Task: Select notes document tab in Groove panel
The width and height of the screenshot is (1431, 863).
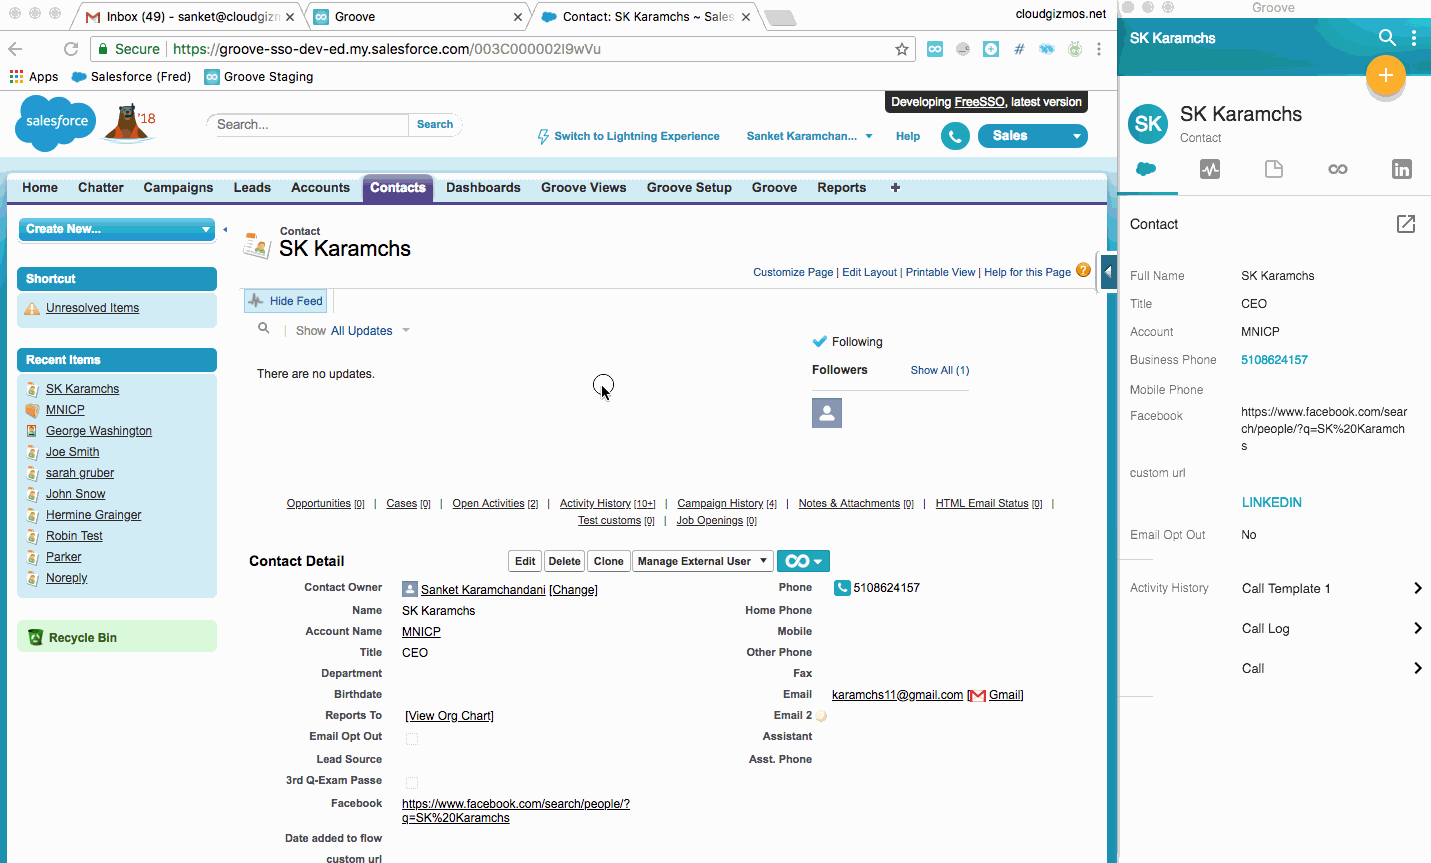Action: [1274, 169]
